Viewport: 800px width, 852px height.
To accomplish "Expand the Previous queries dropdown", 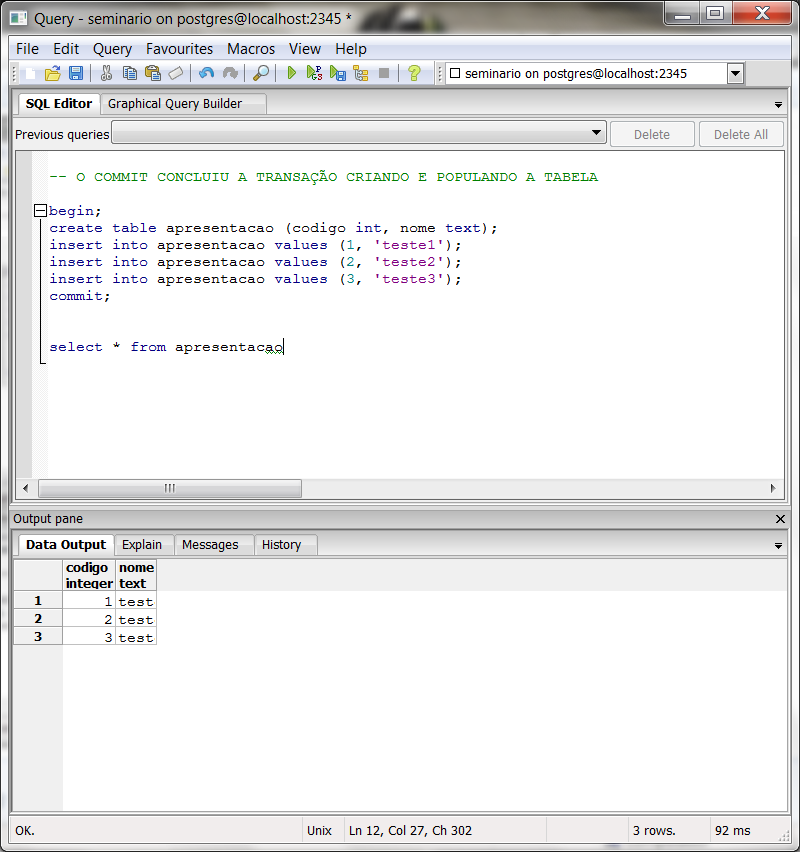I will (x=596, y=133).
